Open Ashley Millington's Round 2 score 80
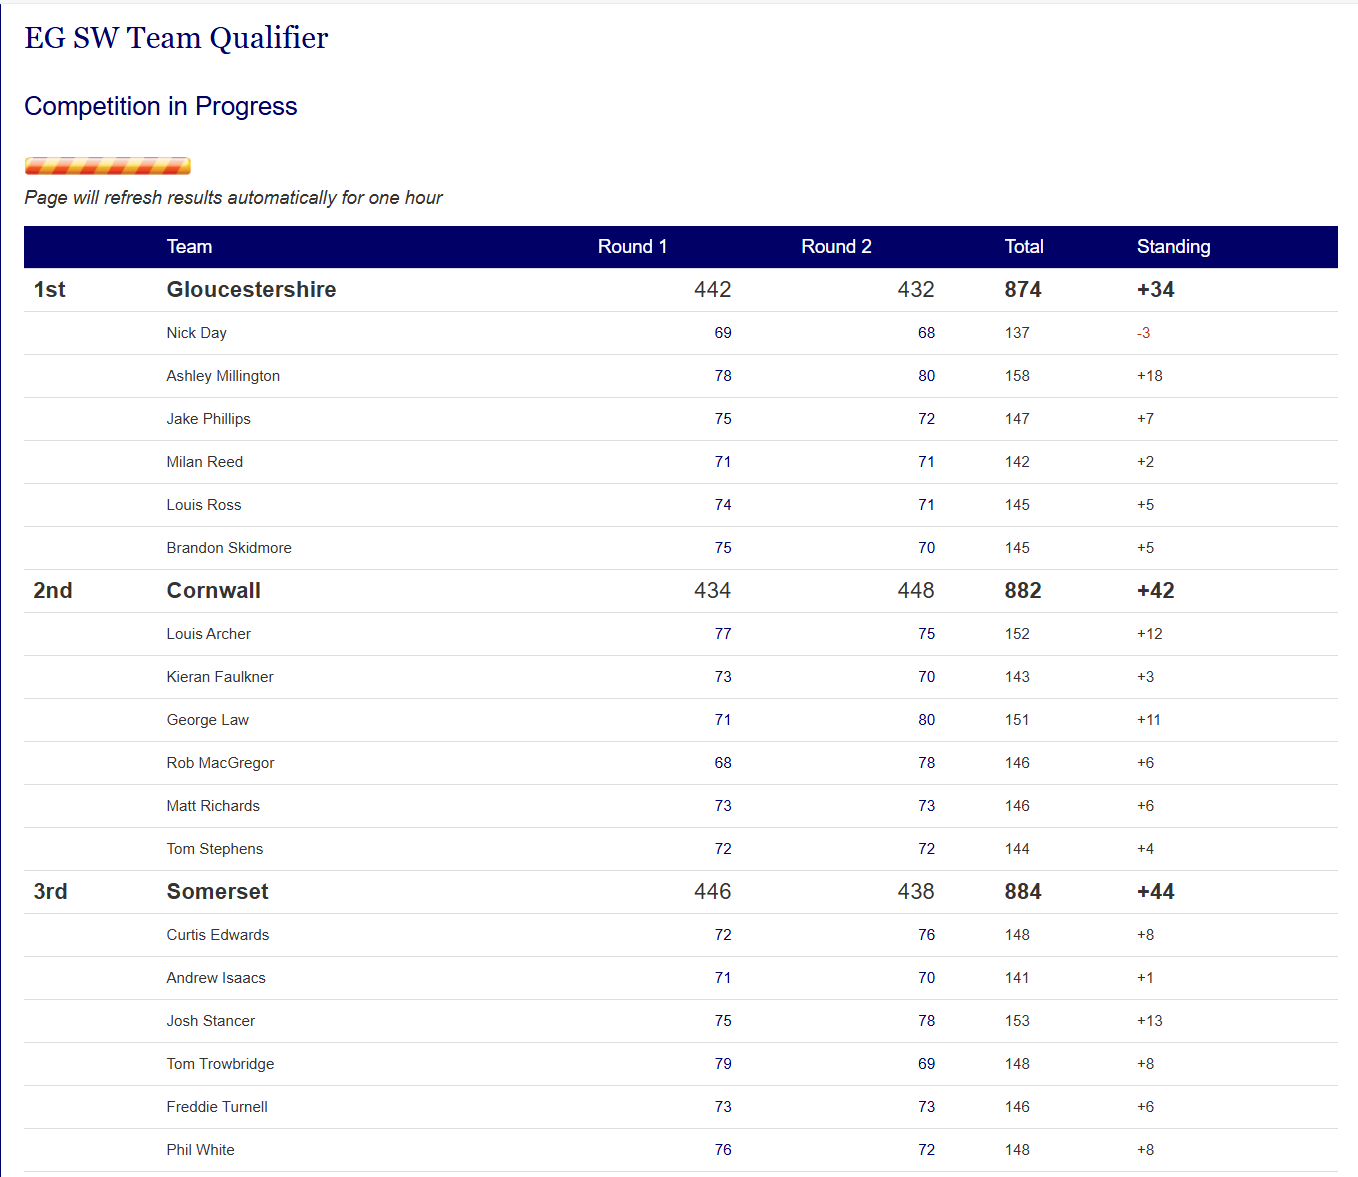The image size is (1358, 1177). click(x=926, y=376)
